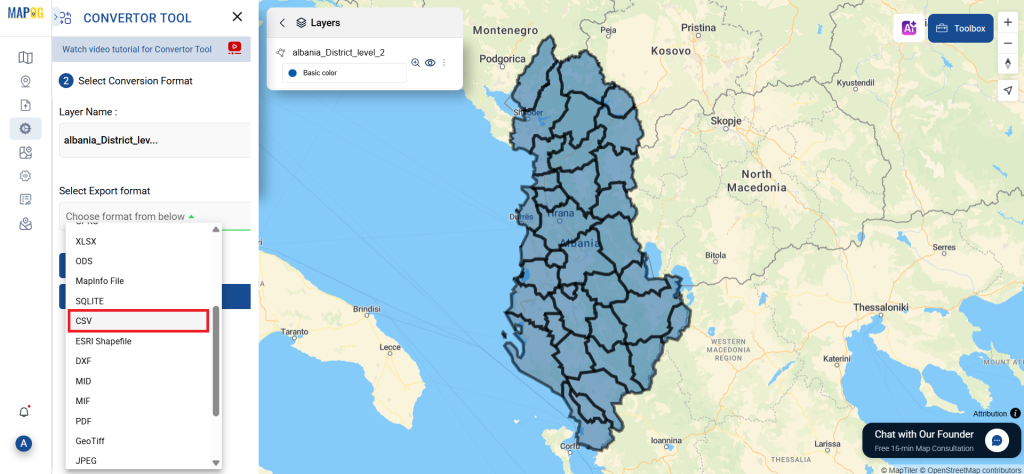Image resolution: width=1024 pixels, height=474 pixels.
Task: Choose ESRI Shapefile export format
Action: pos(104,341)
